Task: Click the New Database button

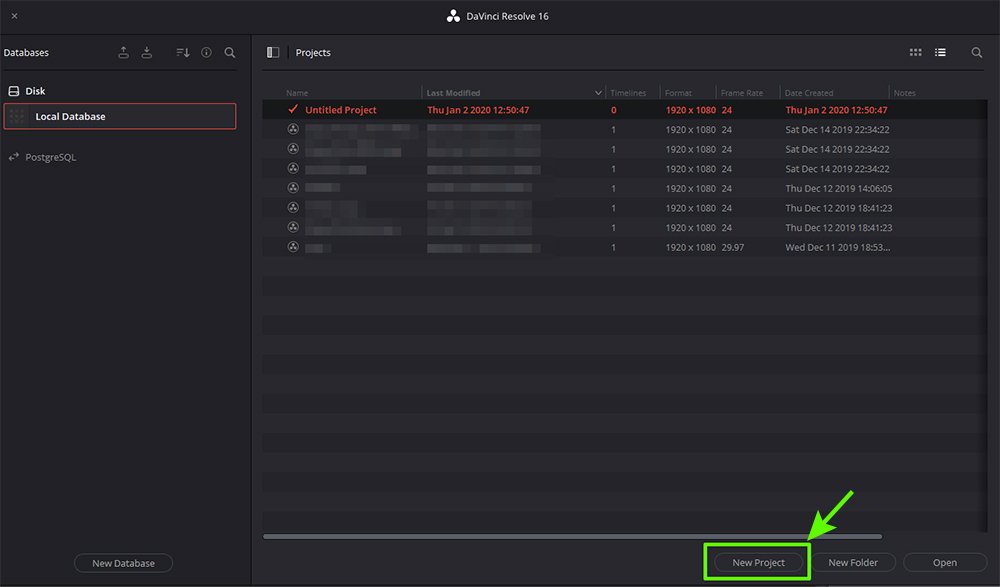Action: pos(123,563)
